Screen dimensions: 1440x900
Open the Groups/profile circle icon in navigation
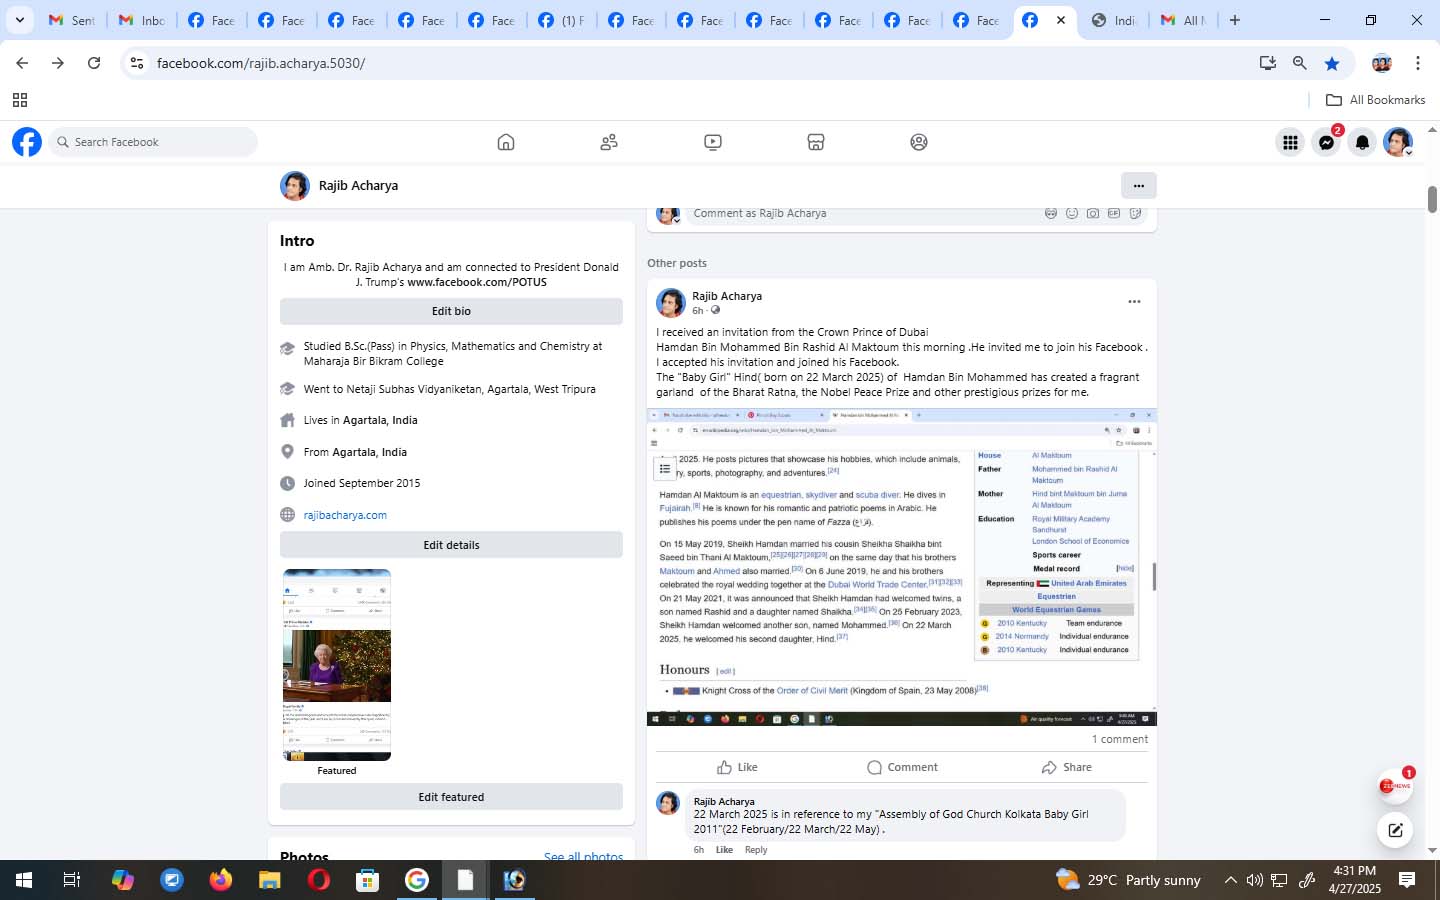[919, 142]
